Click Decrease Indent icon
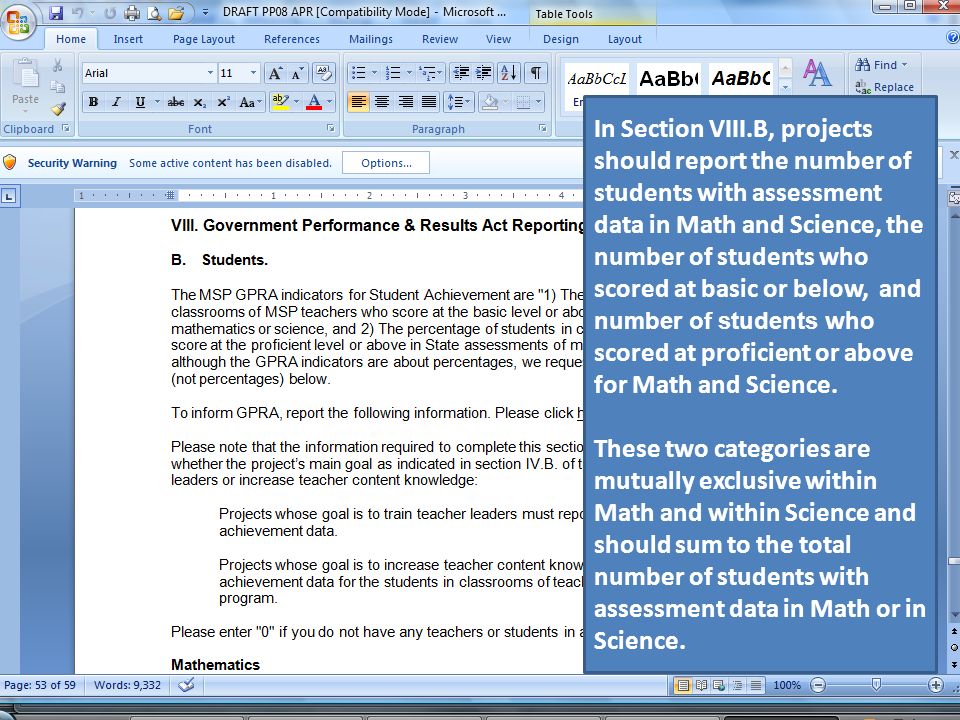The image size is (960, 720). [461, 73]
